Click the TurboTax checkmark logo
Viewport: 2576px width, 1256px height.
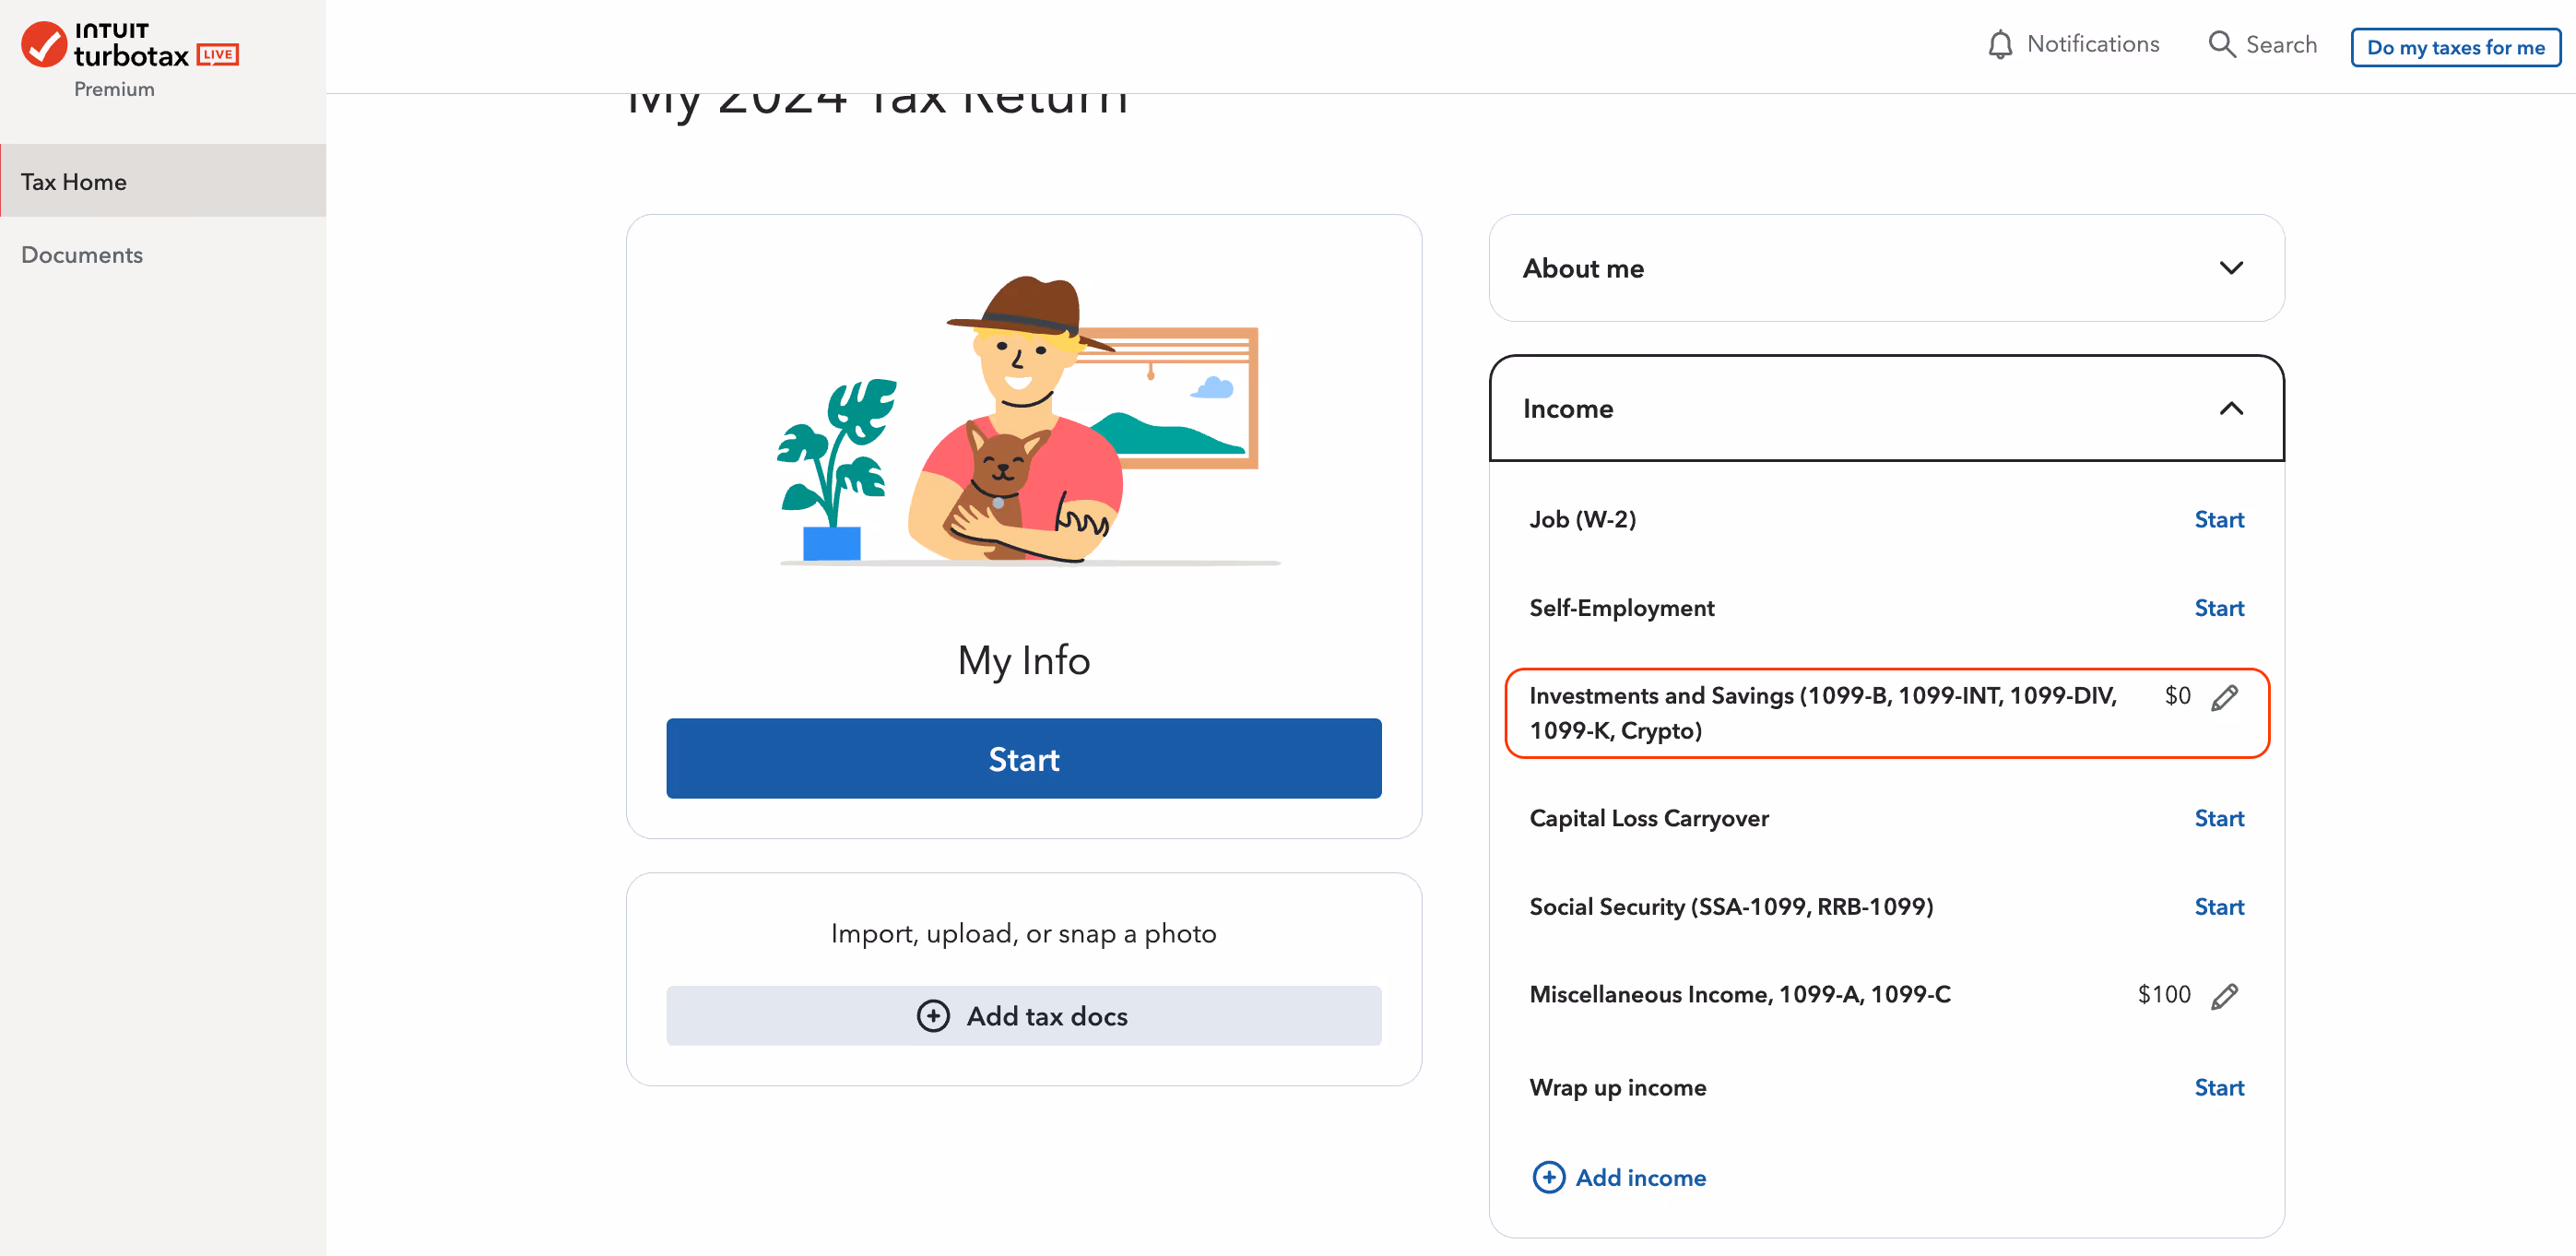click(44, 45)
